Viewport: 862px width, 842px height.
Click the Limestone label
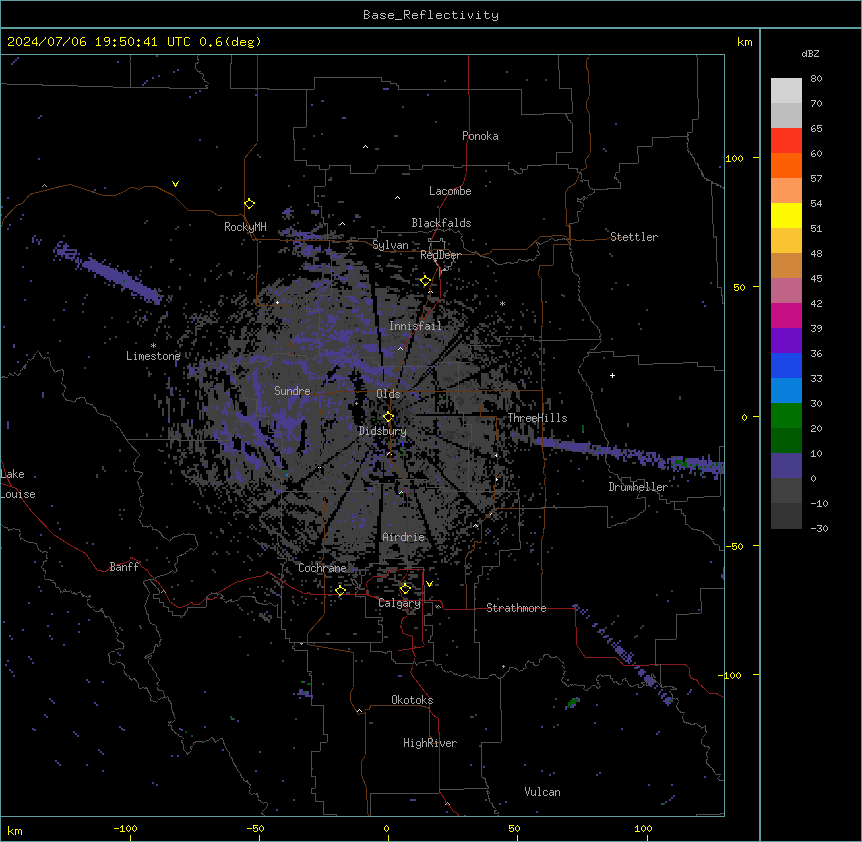[x=153, y=356]
